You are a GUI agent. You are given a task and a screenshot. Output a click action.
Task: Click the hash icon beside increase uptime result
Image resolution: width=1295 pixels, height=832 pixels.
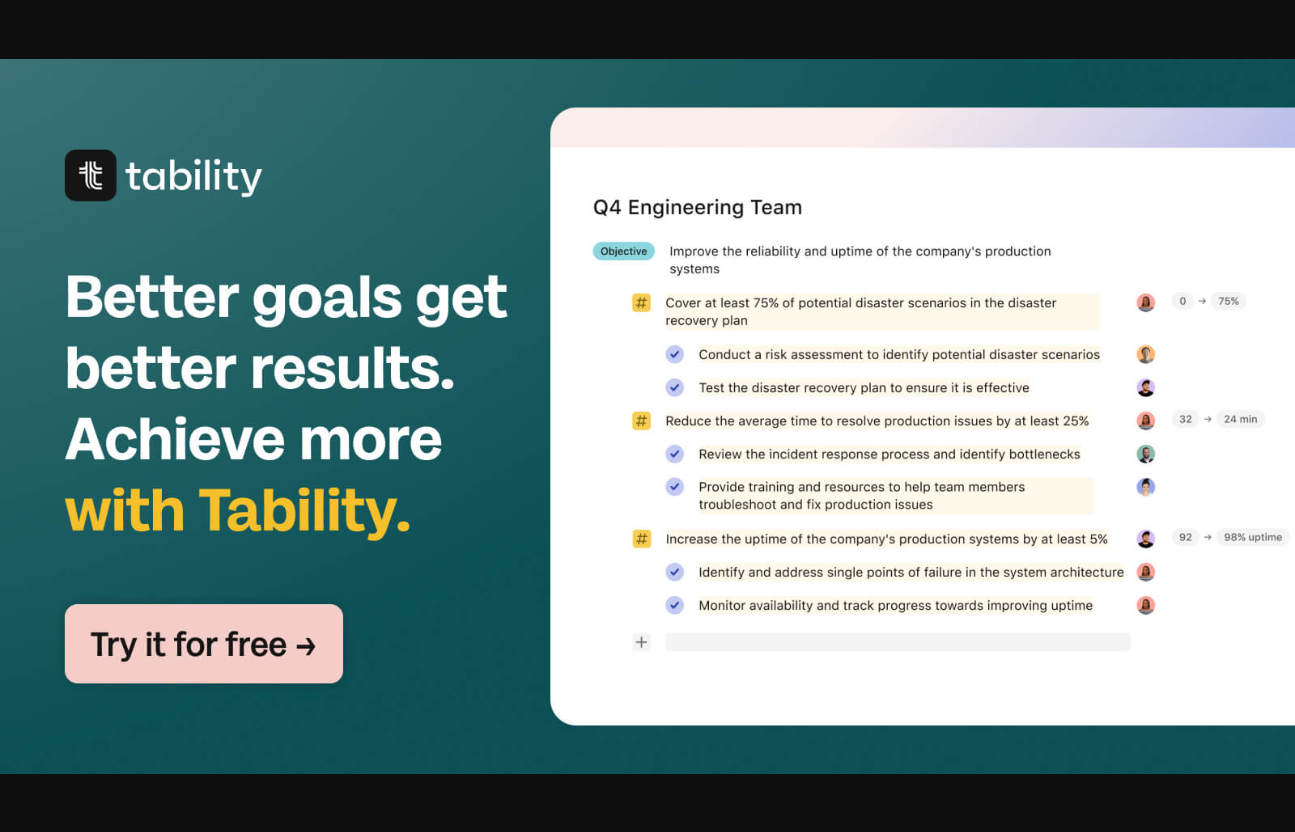coord(641,539)
